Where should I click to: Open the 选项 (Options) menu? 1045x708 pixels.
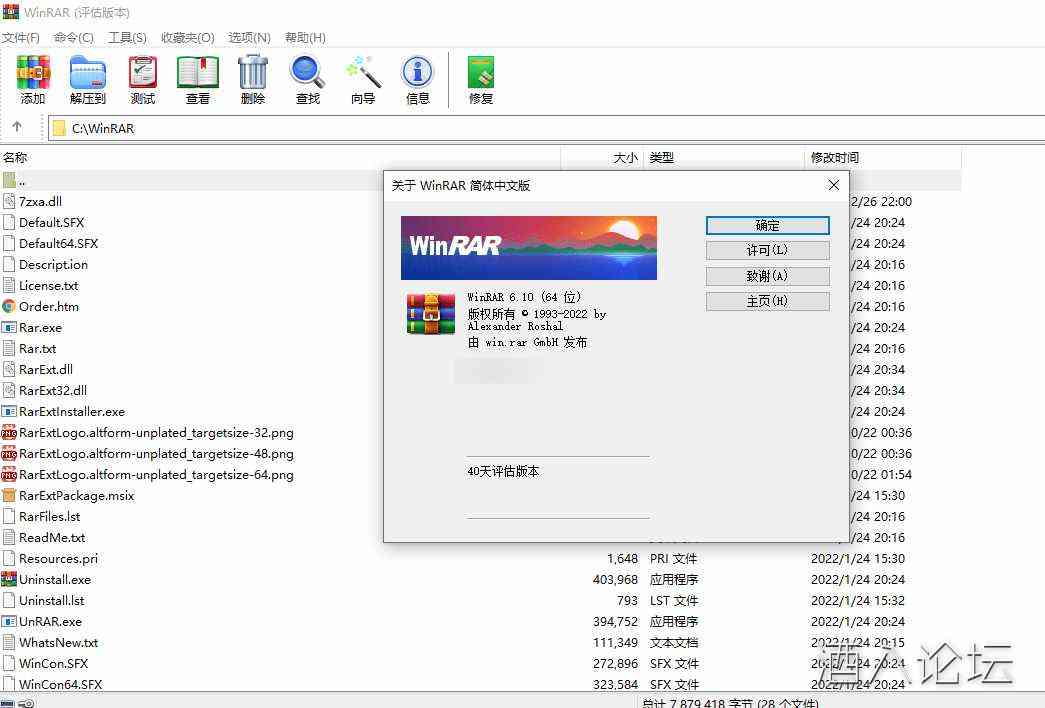249,37
